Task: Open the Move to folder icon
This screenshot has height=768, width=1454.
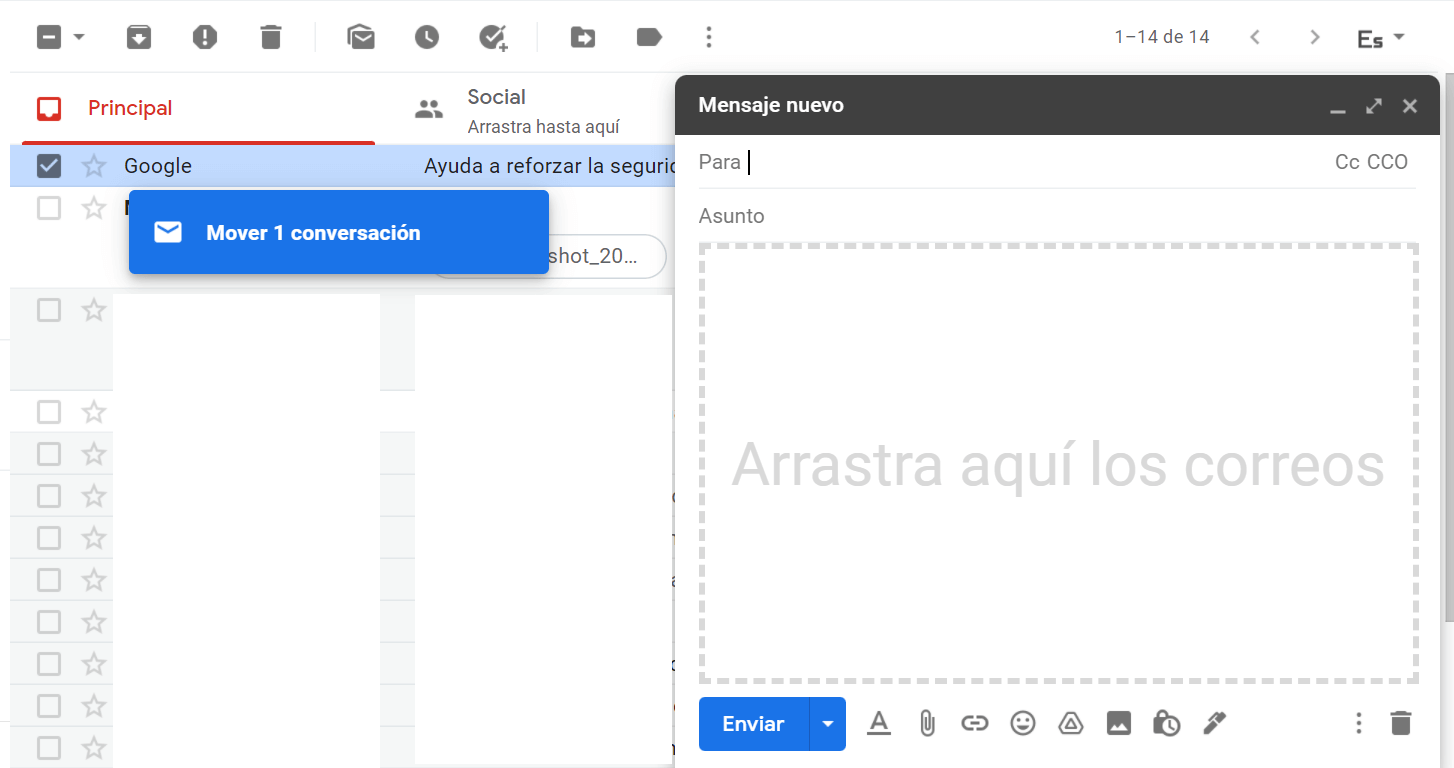Action: tap(583, 38)
